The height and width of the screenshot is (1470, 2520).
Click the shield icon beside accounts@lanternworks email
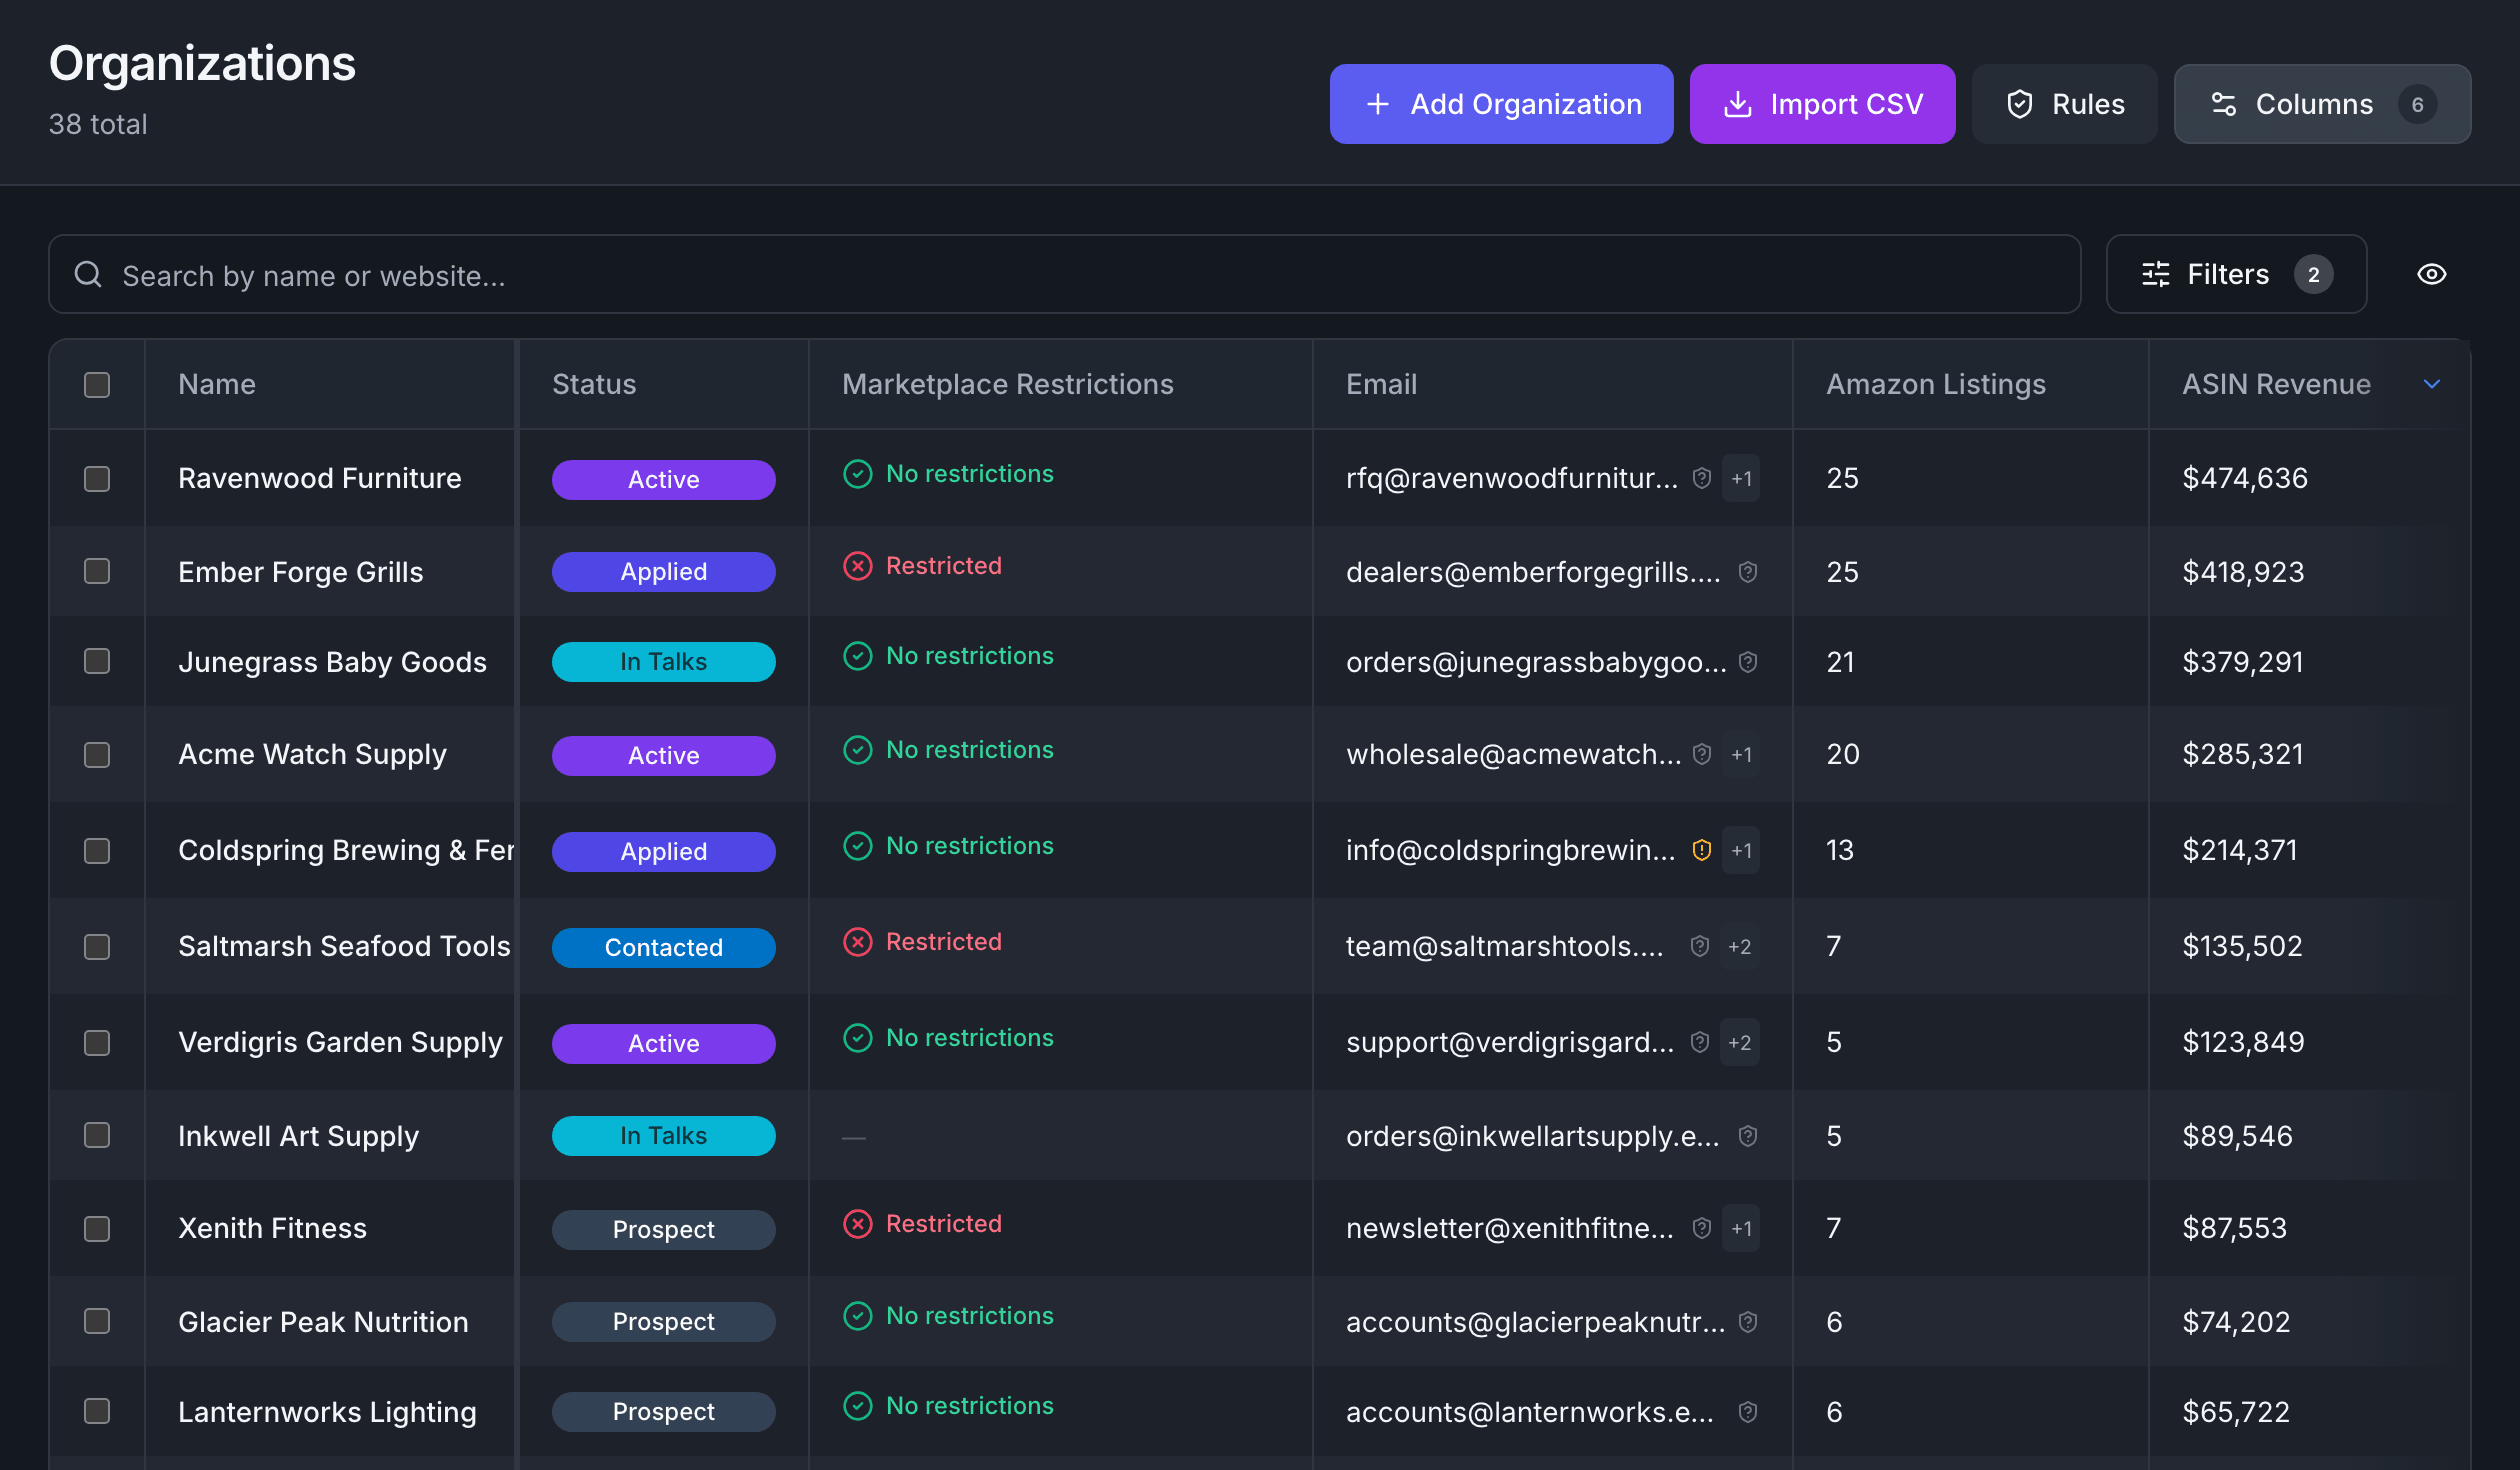pyautogui.click(x=1747, y=1412)
